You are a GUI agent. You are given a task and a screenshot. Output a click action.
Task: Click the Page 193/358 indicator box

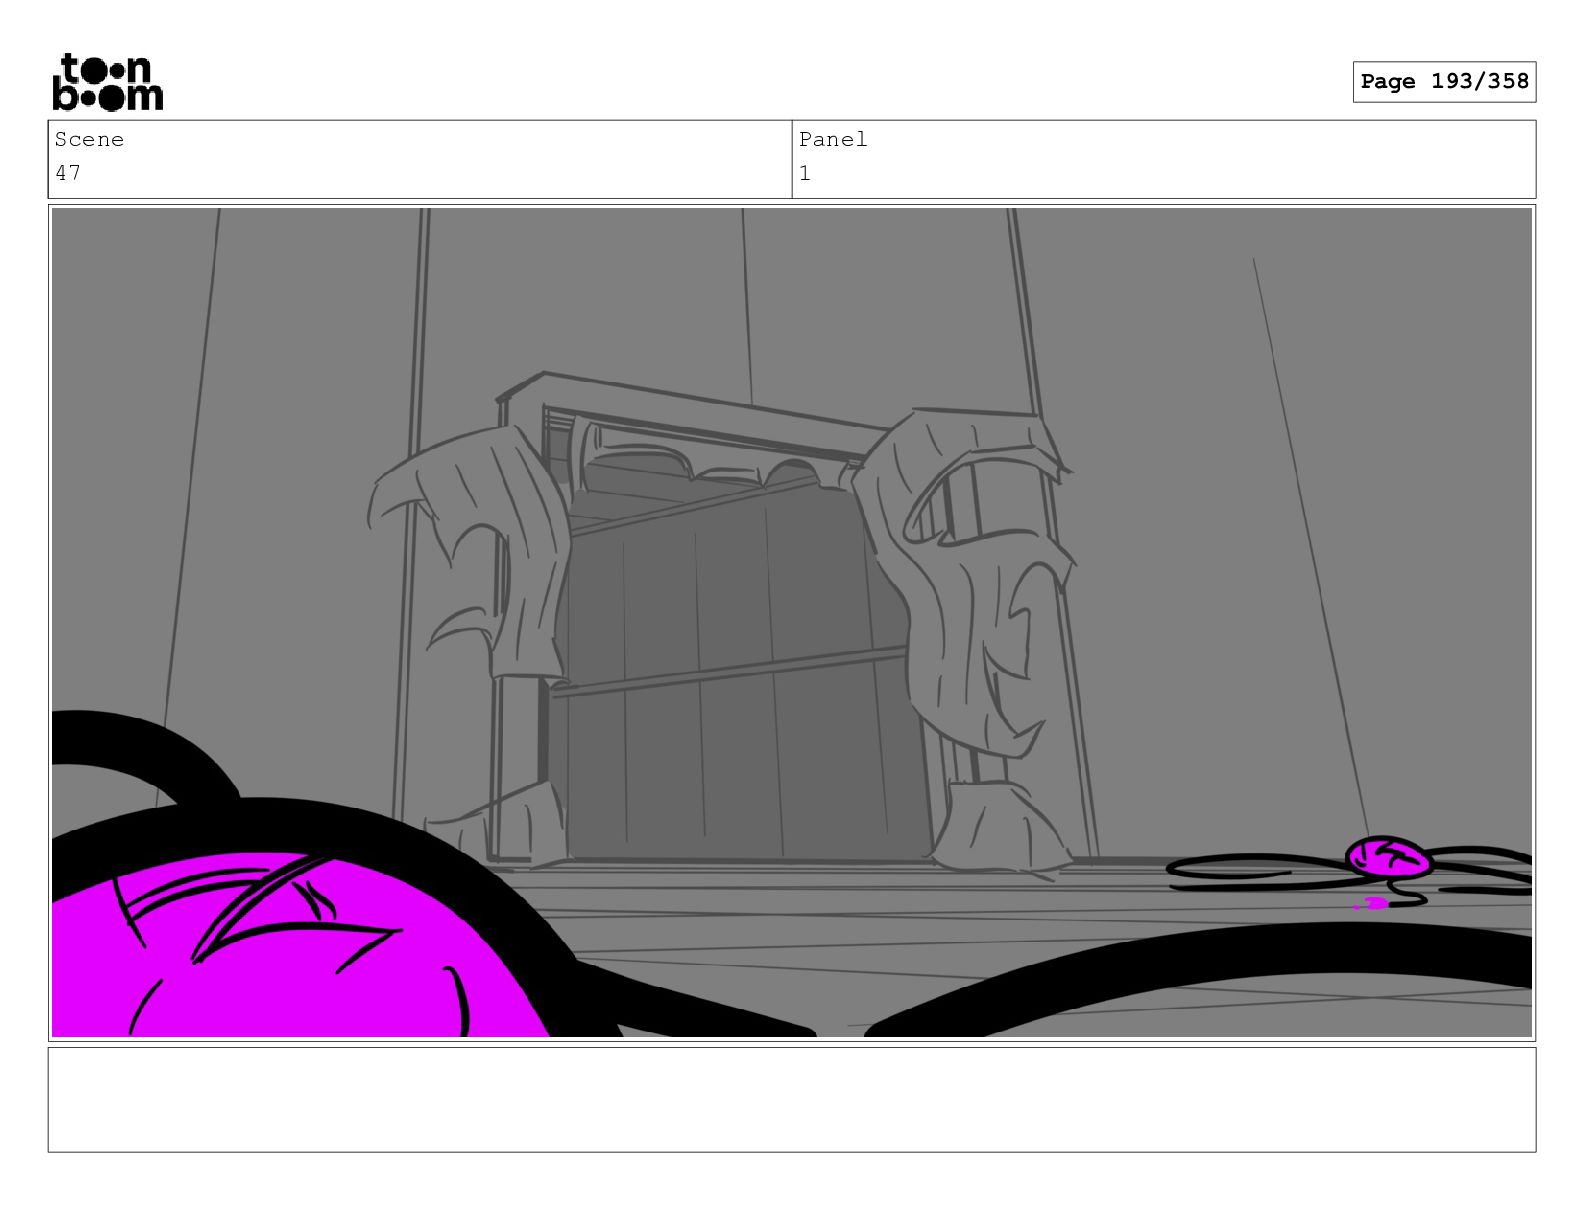pyautogui.click(x=1444, y=82)
